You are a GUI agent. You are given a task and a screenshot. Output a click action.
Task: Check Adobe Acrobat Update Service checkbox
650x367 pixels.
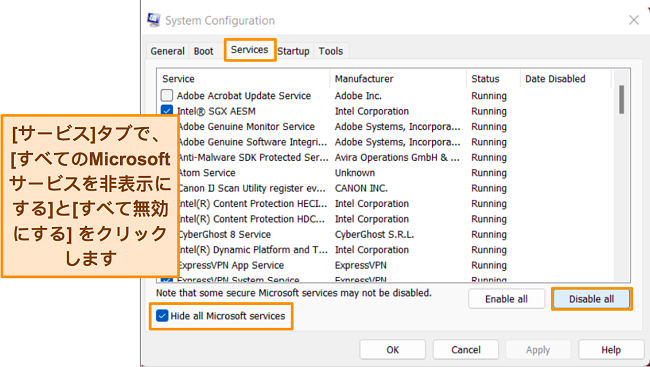[167, 96]
